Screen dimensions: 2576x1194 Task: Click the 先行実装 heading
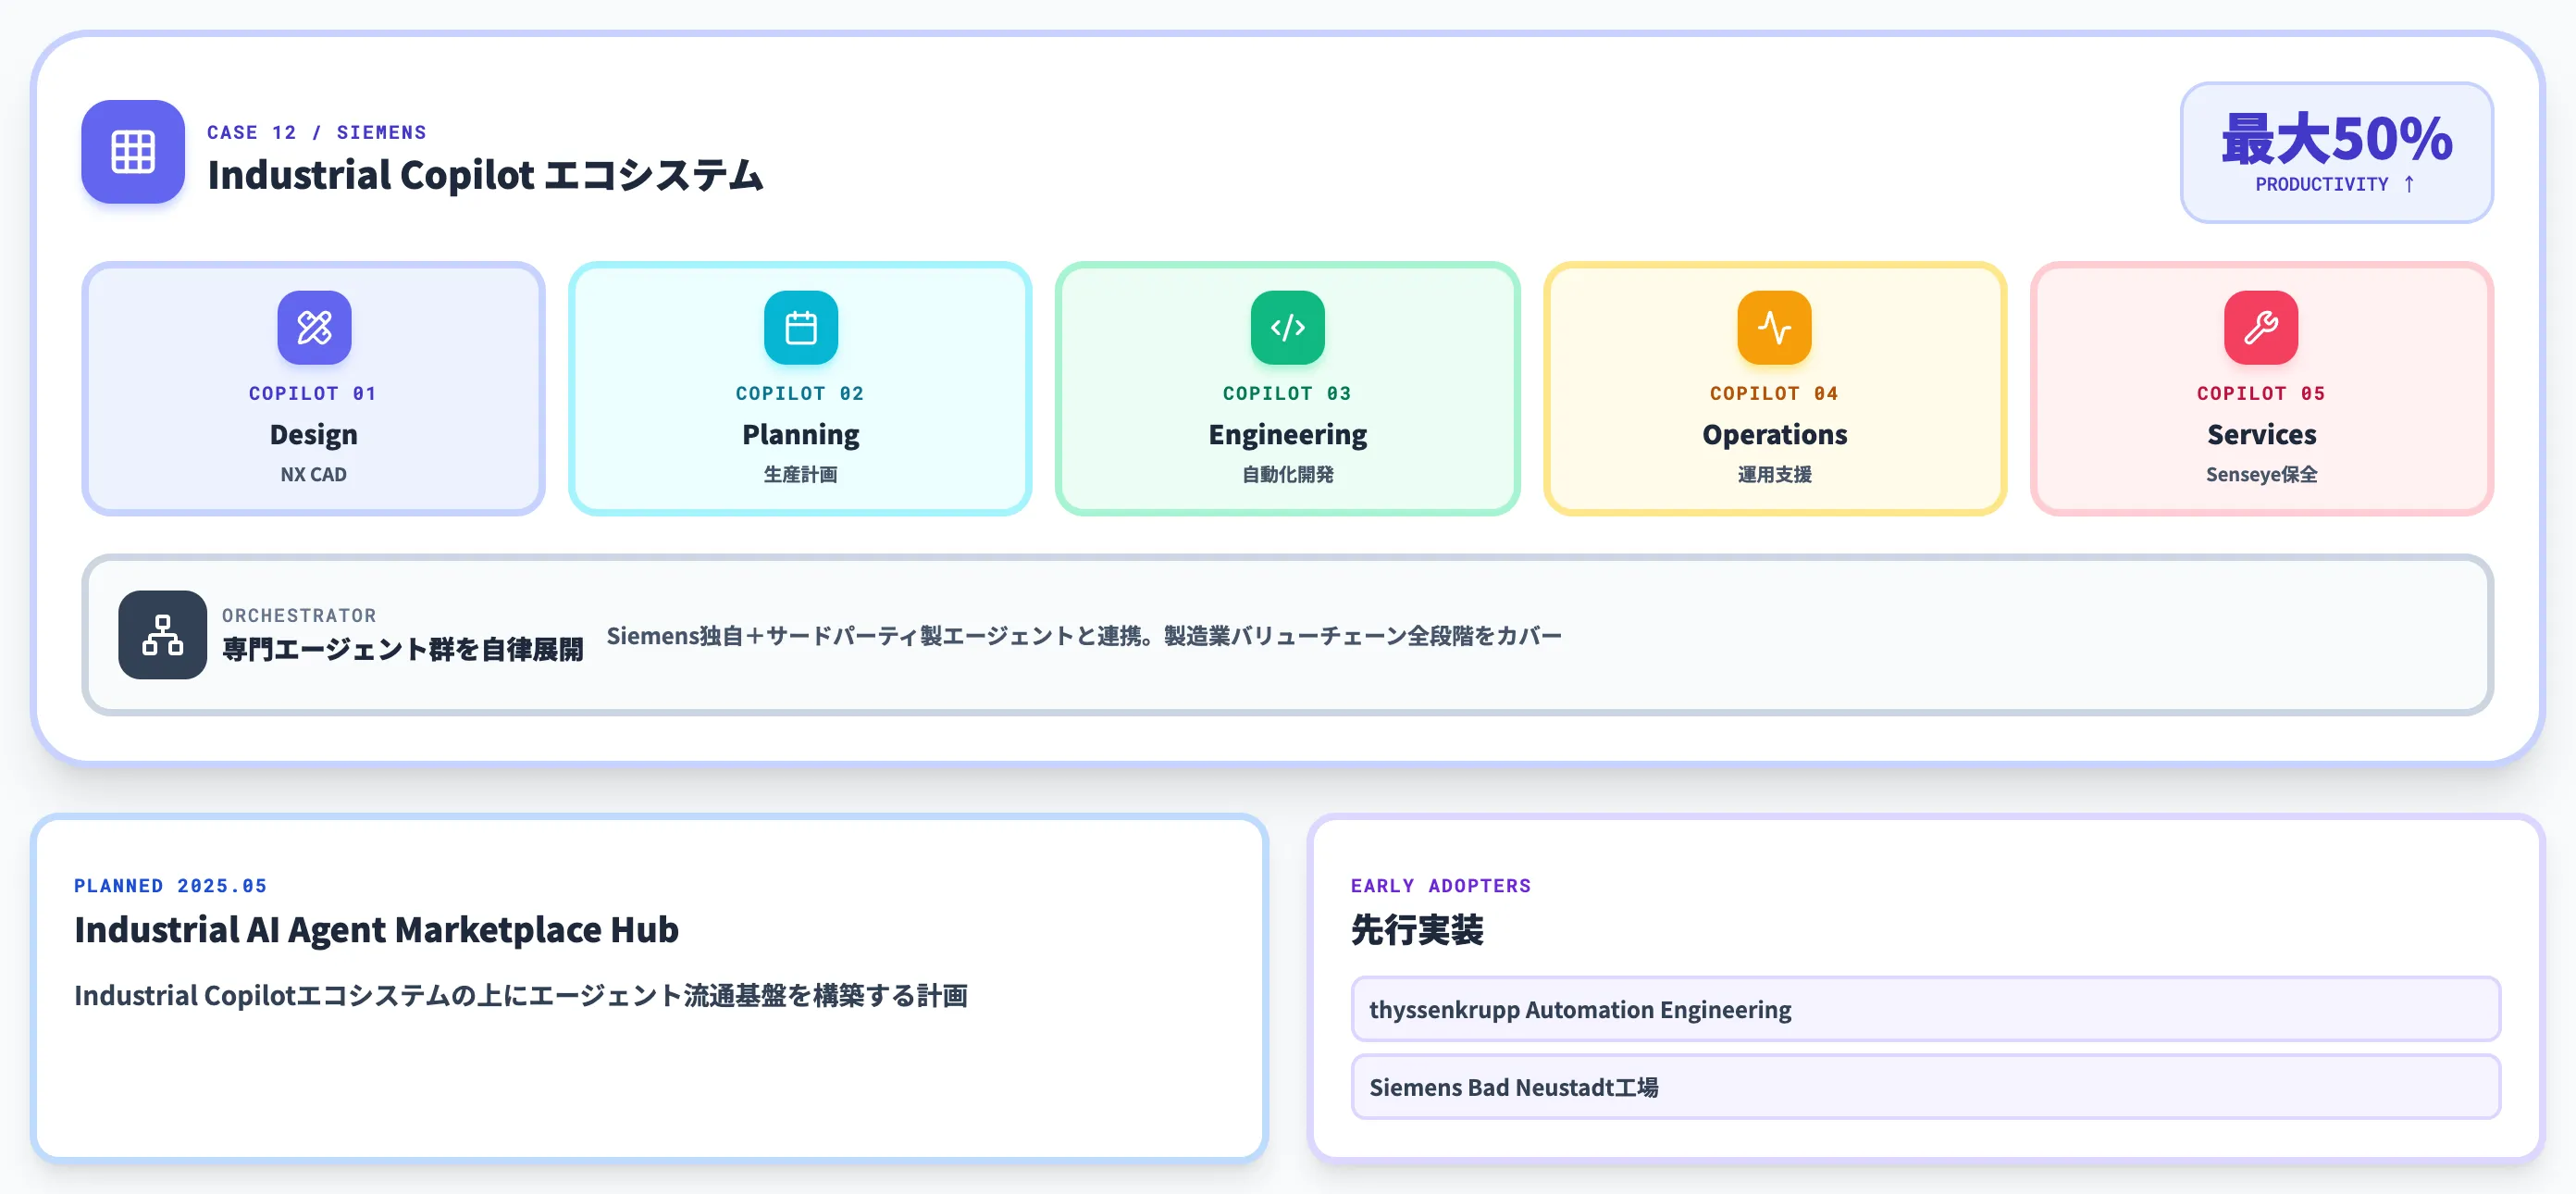(x=1417, y=930)
